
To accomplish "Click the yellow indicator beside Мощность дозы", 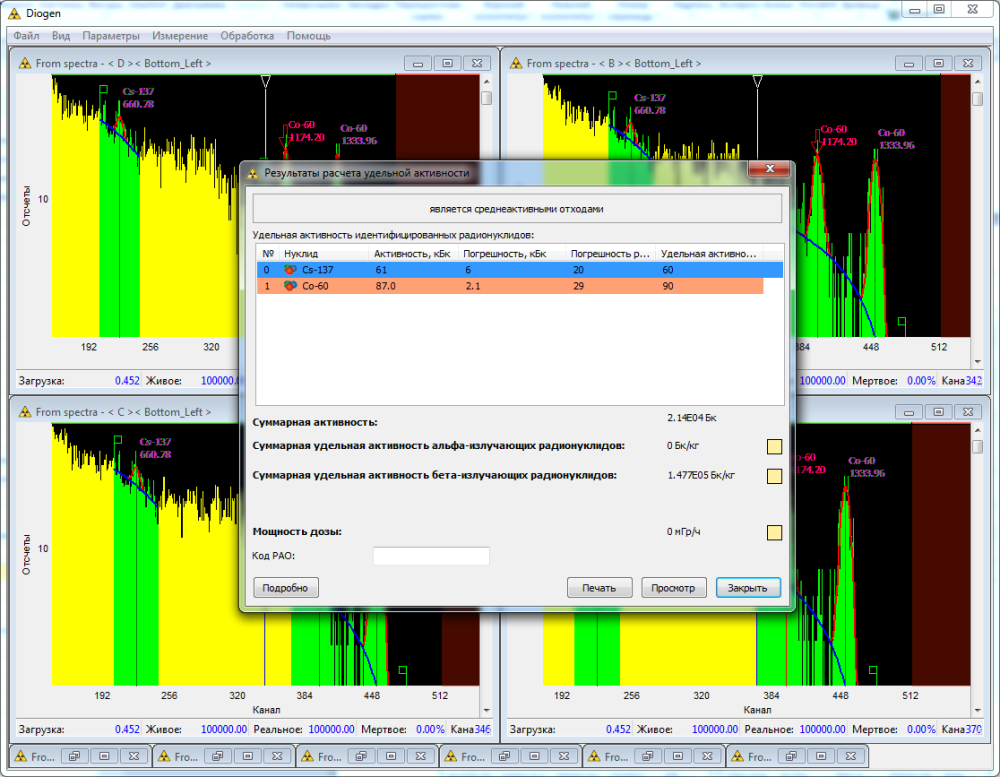I will (x=773, y=532).
